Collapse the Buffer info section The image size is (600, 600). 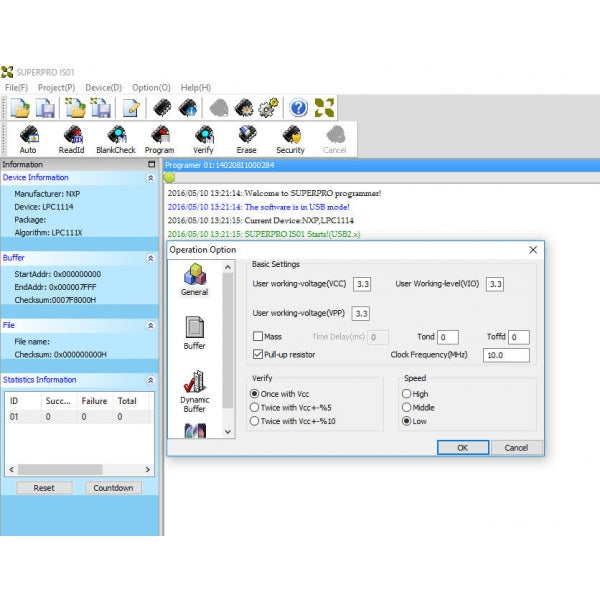(x=150, y=257)
